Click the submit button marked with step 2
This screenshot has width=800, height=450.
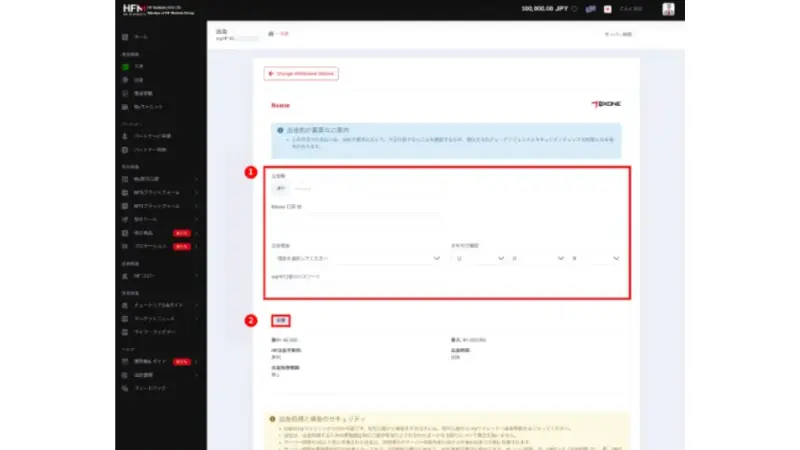[x=282, y=321]
